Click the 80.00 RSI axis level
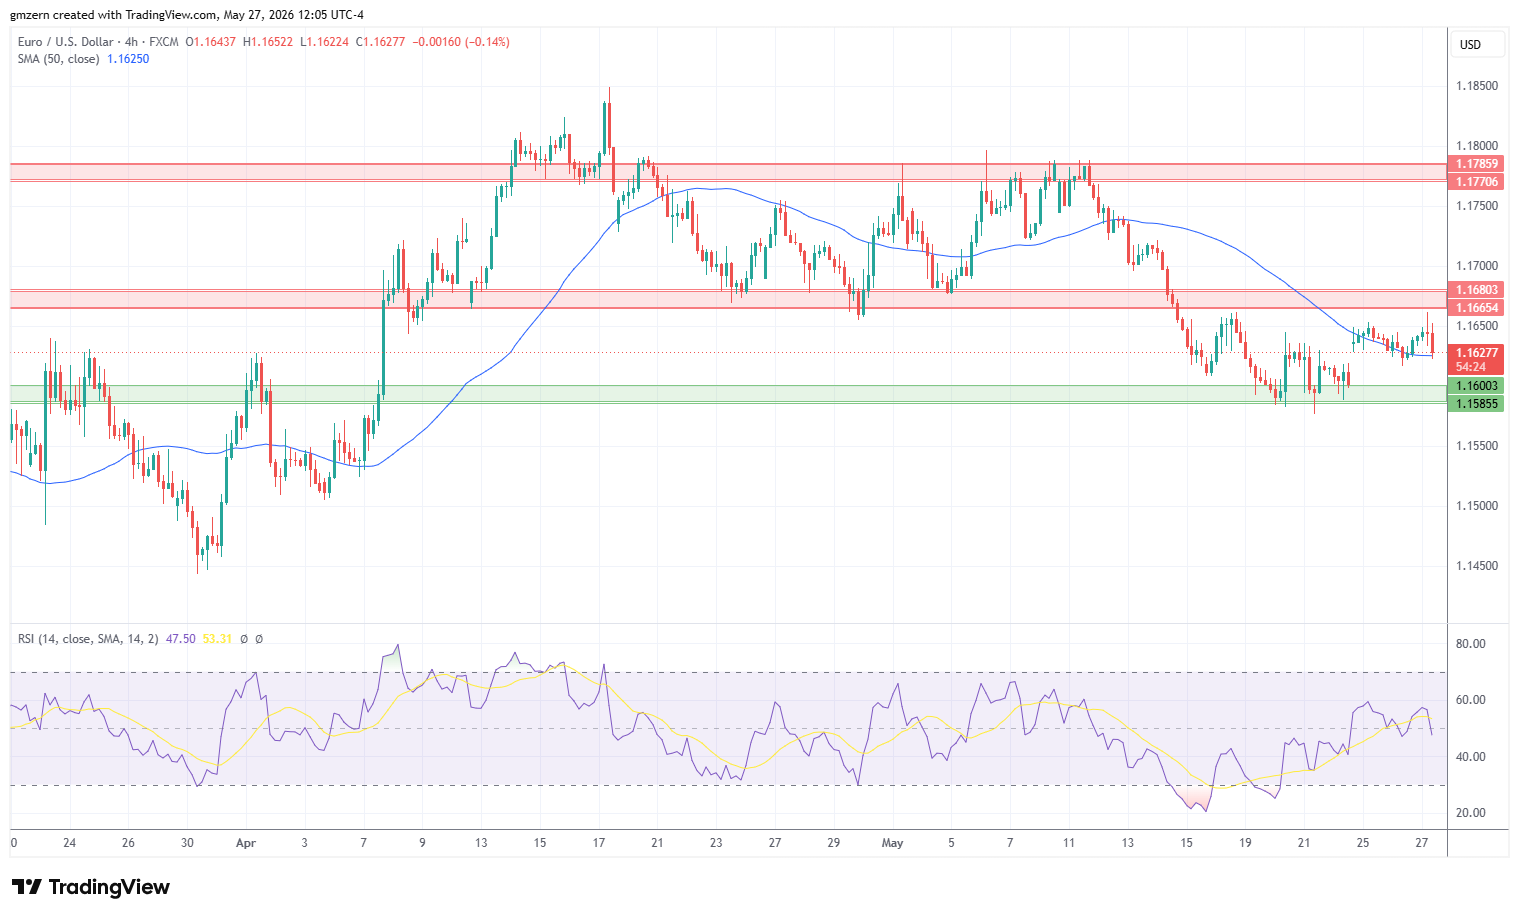The height and width of the screenshot is (917, 1519). click(1470, 644)
